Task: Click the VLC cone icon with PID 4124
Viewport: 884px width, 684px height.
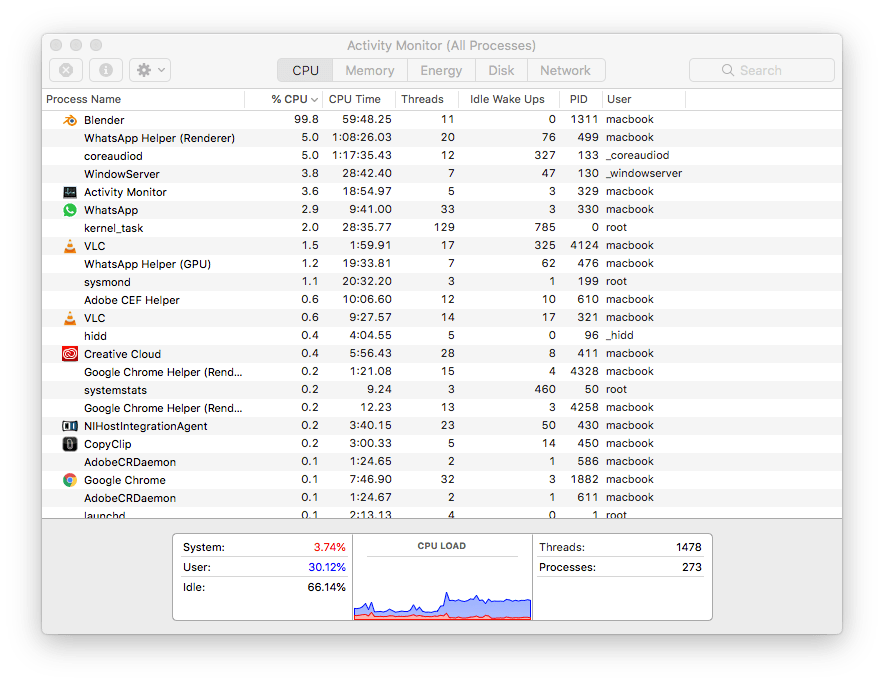Action: click(70, 246)
